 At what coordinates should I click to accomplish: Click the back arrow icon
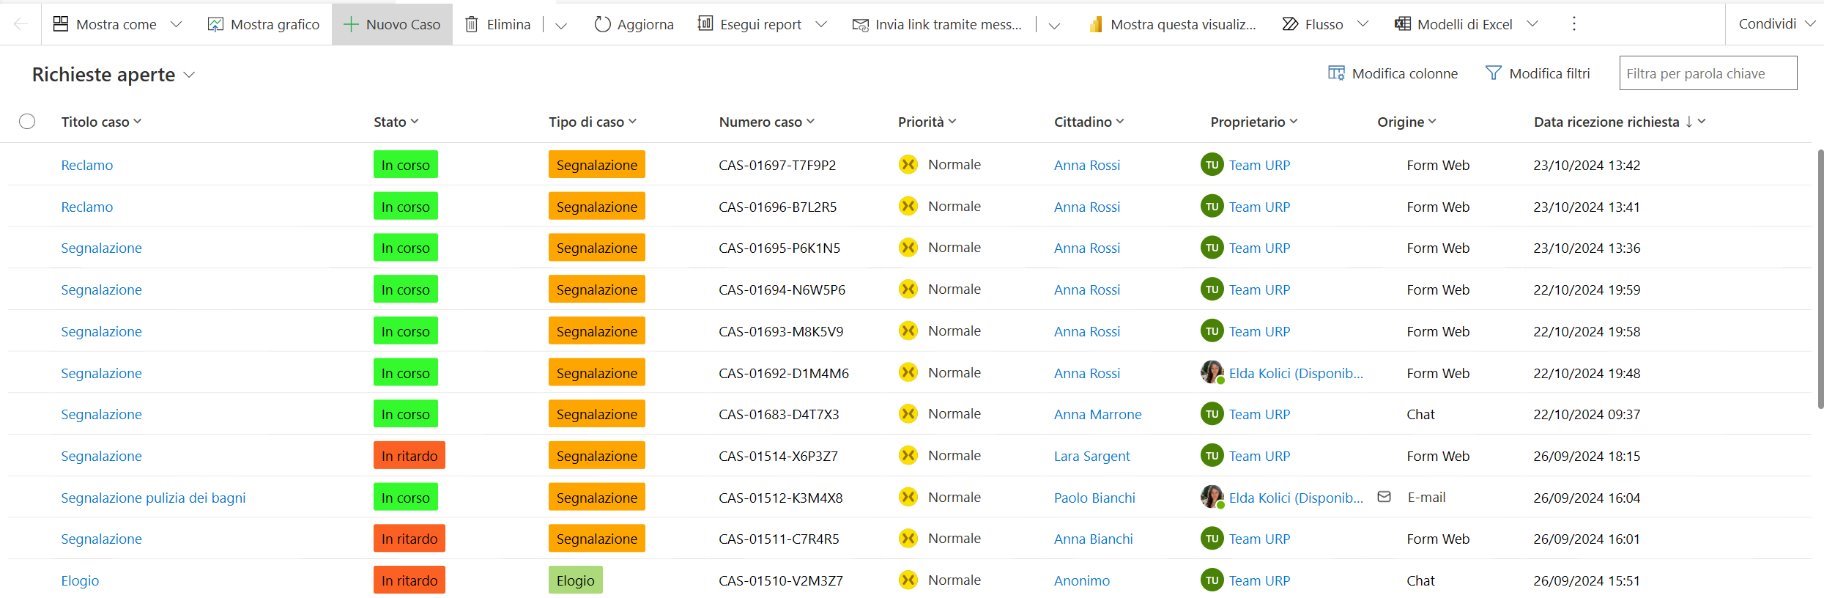click(20, 24)
